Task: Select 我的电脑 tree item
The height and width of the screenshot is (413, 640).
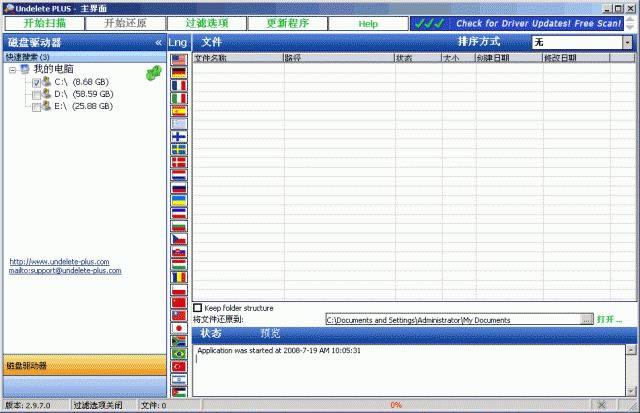Action: [x=53, y=69]
